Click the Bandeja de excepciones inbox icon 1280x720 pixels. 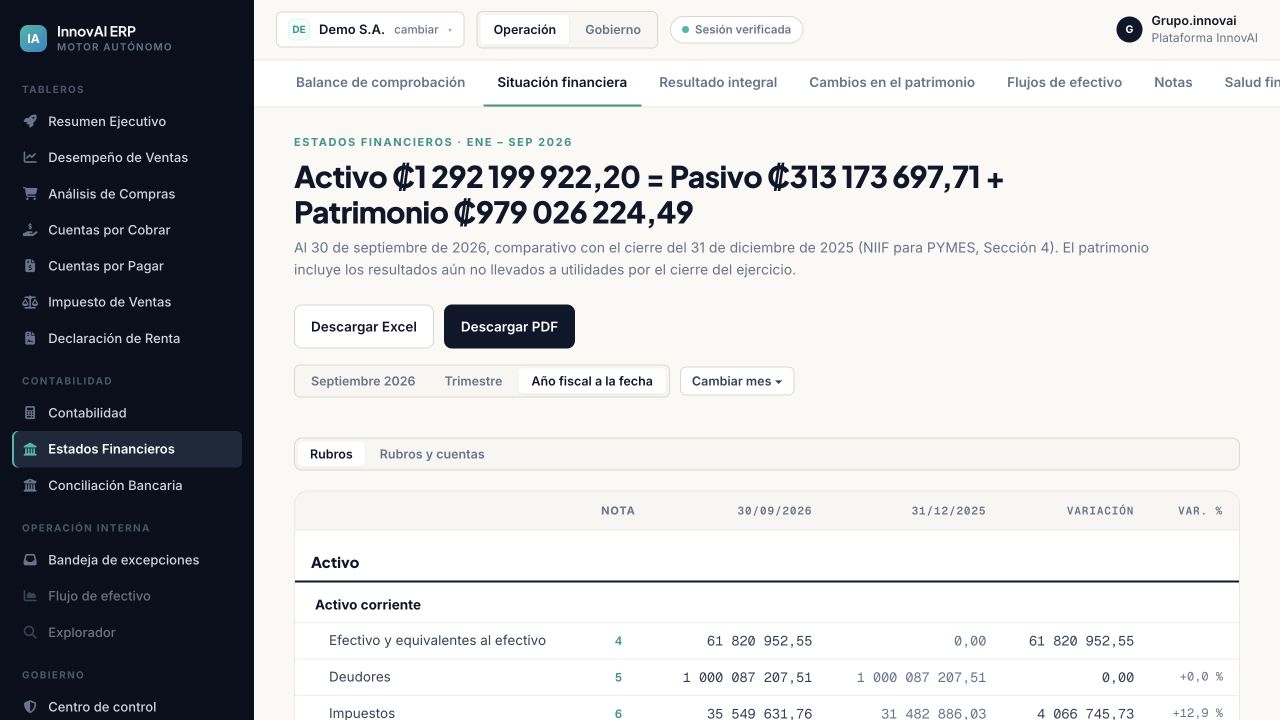tap(30, 560)
